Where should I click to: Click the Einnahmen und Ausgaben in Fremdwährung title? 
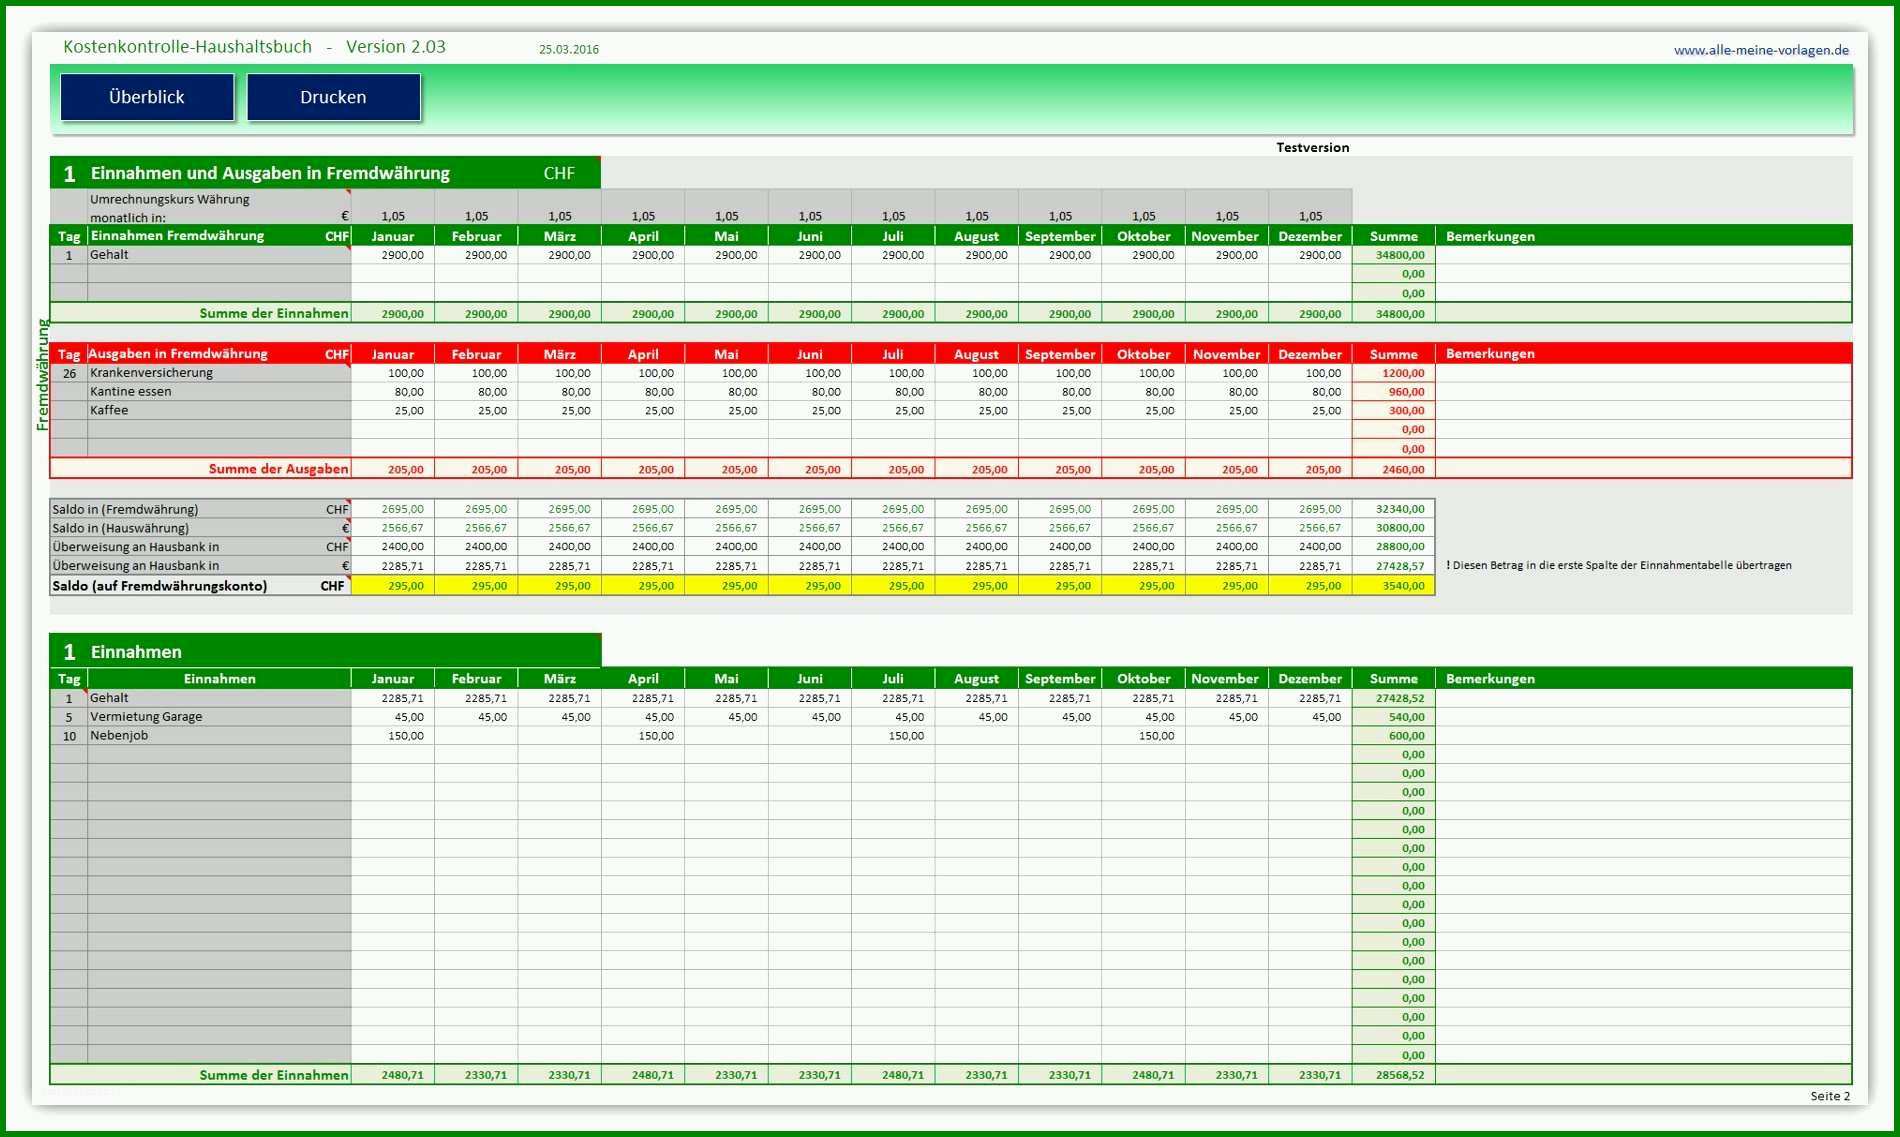pyautogui.click(x=270, y=173)
